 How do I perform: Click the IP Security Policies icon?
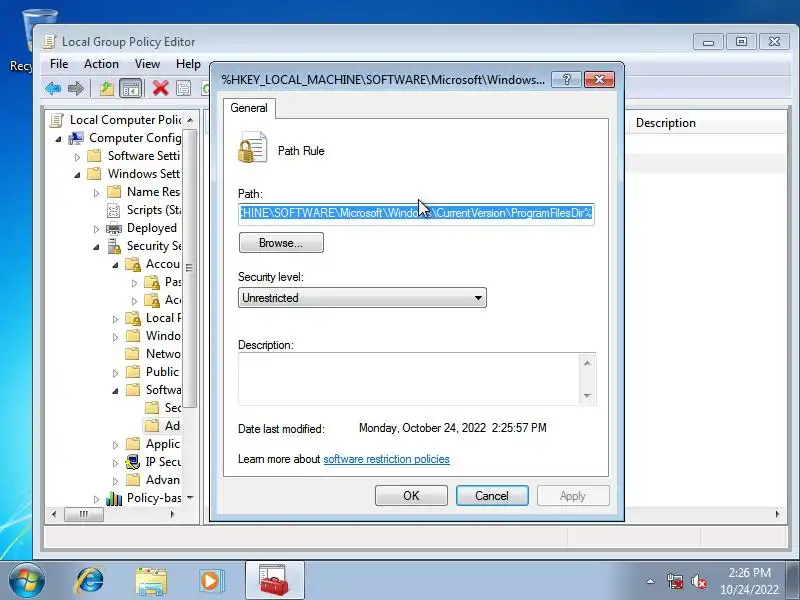tap(133, 462)
